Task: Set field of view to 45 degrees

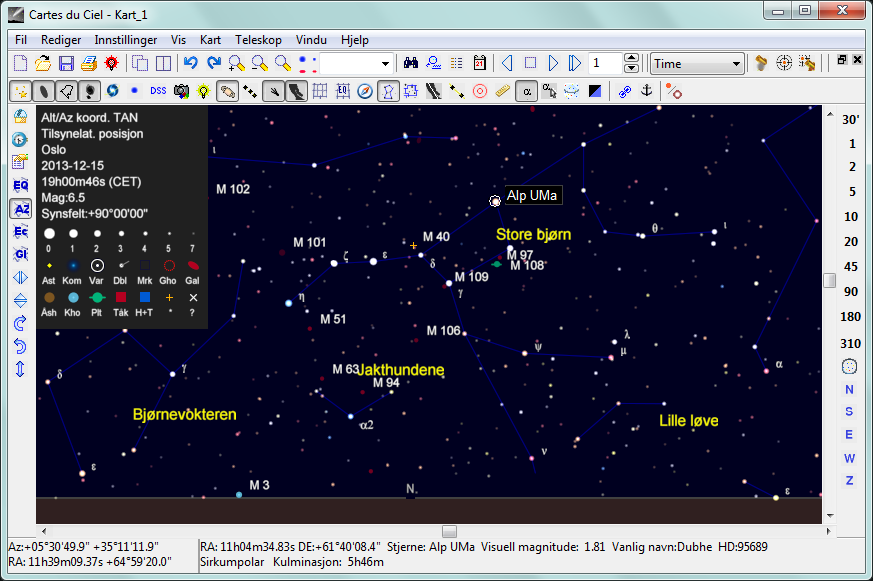Action: (850, 266)
